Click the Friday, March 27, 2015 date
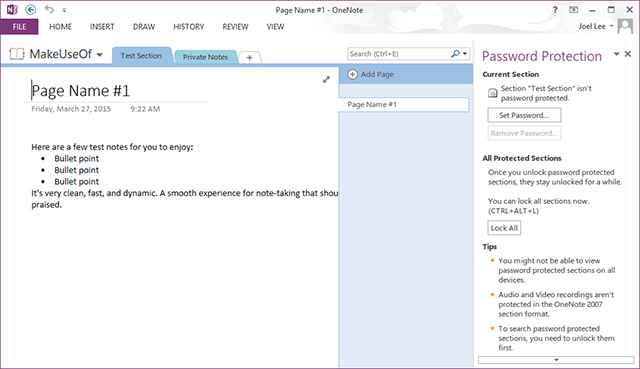The image size is (640, 369). pos(71,109)
